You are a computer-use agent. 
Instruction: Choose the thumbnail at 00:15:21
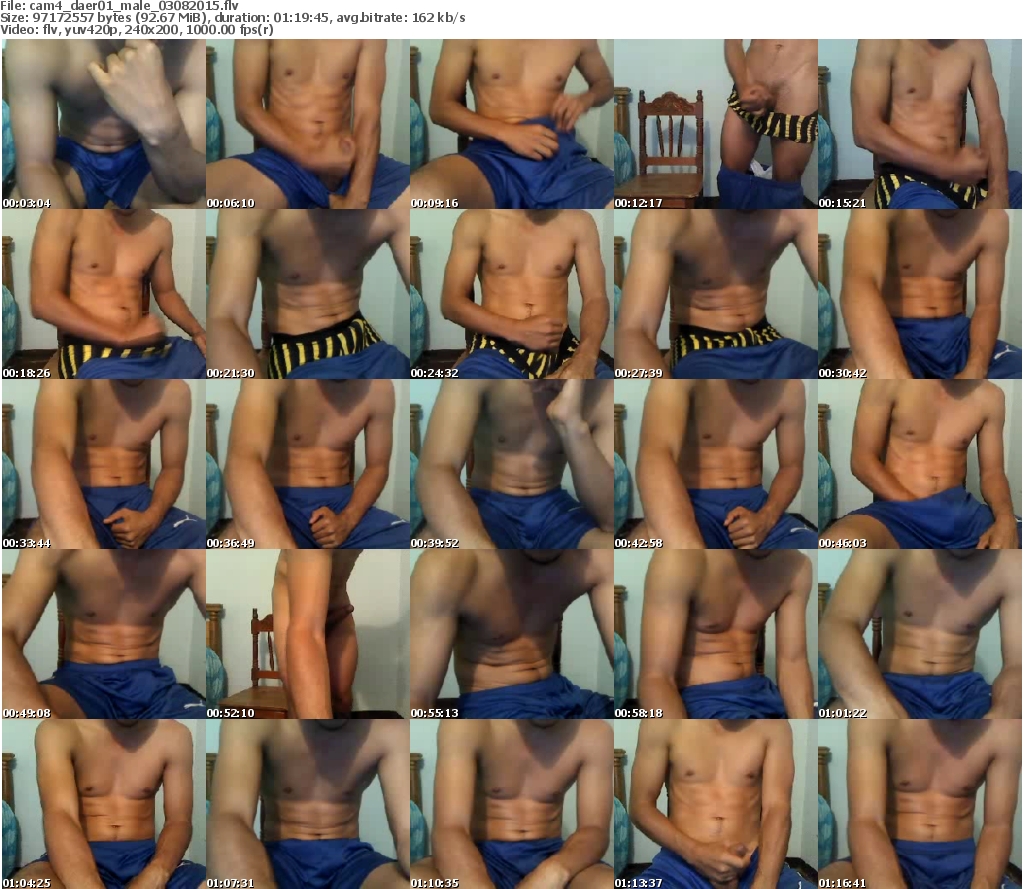pyautogui.click(x=920, y=124)
